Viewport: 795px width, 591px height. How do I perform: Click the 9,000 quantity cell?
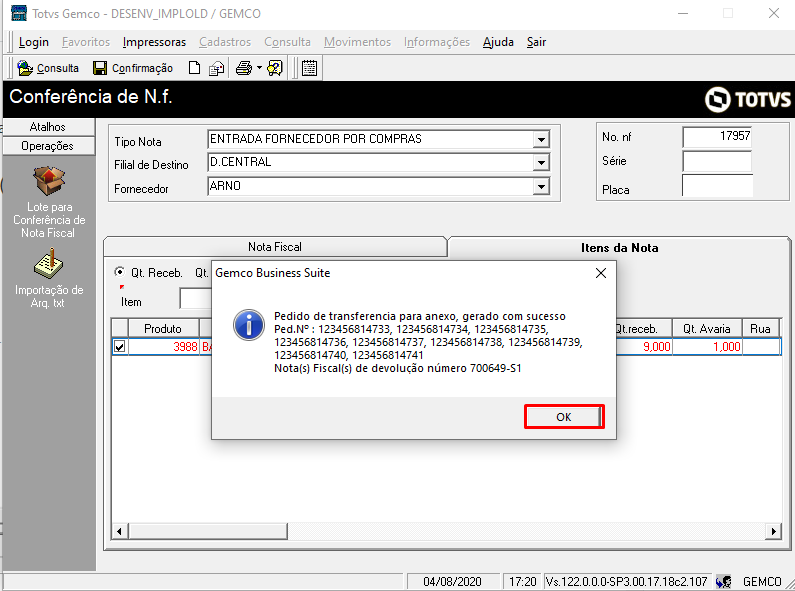[644, 347]
